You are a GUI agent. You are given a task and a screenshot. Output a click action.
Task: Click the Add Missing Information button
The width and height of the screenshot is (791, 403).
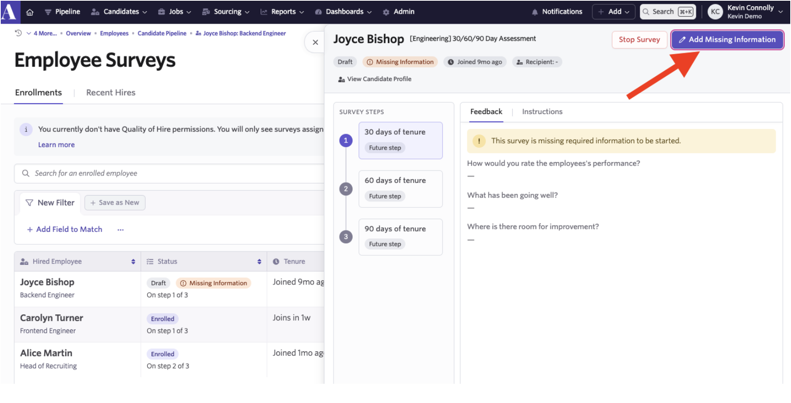click(727, 40)
